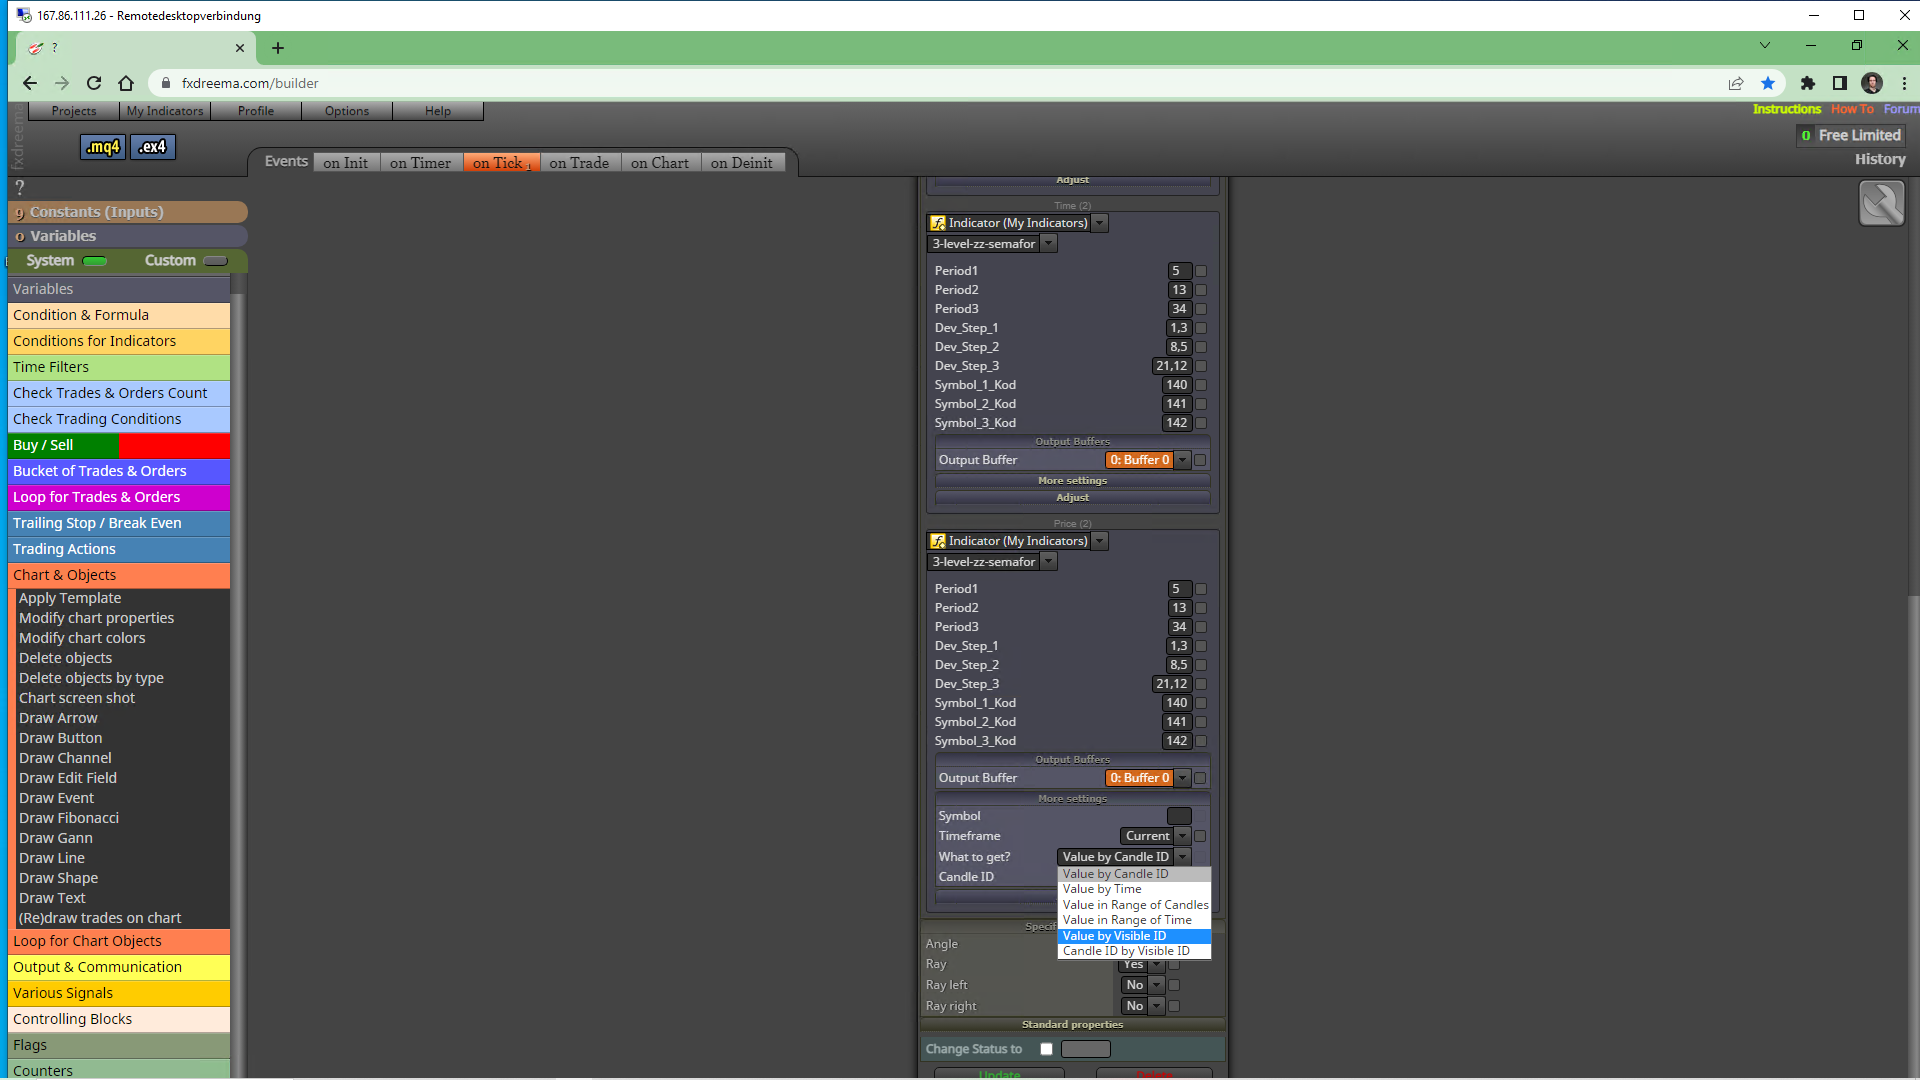Toggle the Custom variables switch
The width and height of the screenshot is (1920, 1080).
coord(215,261)
